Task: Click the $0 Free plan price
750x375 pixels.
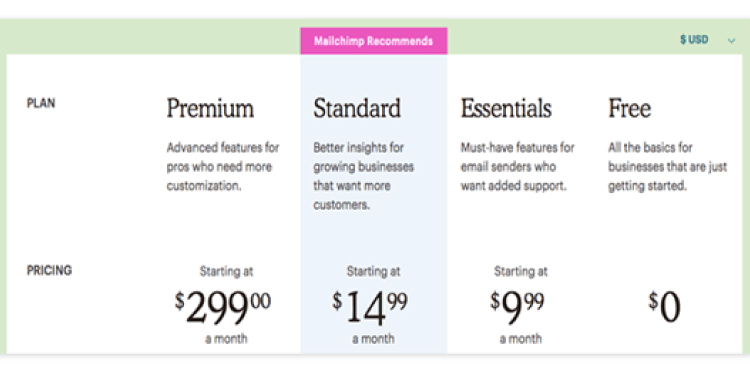Action: point(664,307)
